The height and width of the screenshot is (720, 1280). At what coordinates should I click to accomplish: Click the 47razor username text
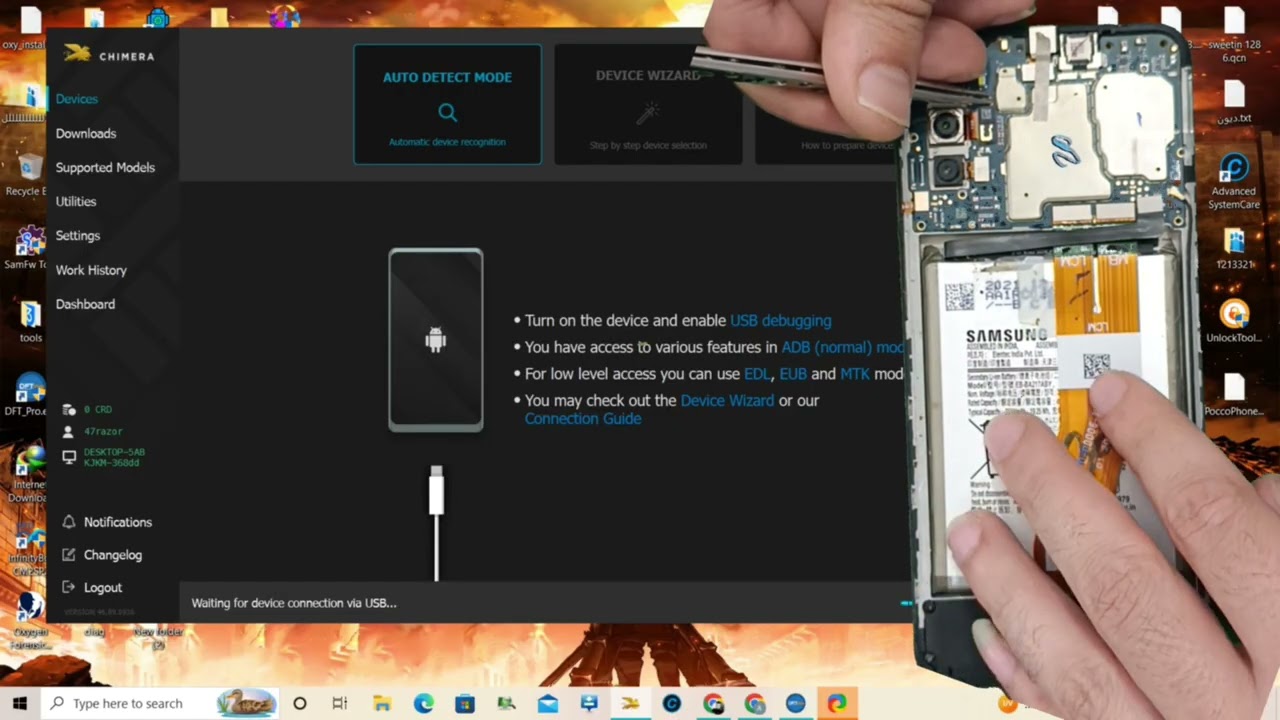click(103, 431)
